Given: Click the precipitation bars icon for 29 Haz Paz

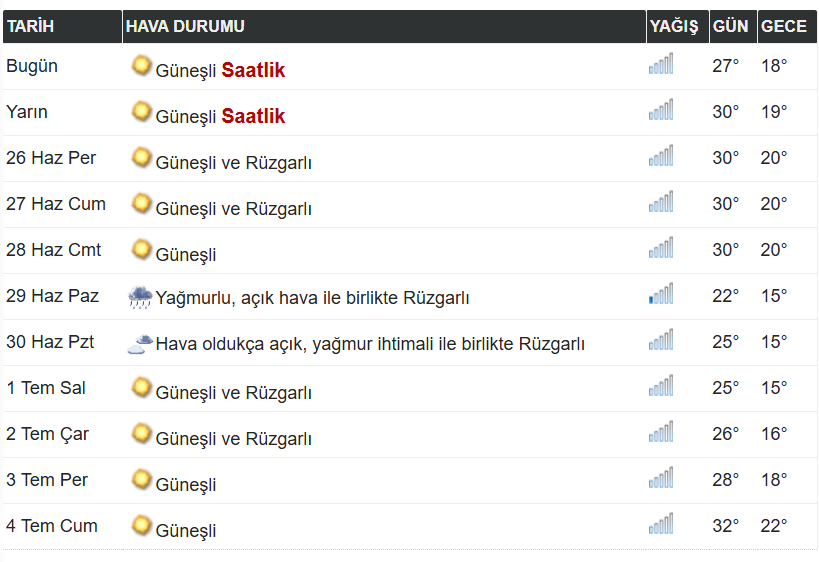Looking at the screenshot, I should [x=661, y=294].
